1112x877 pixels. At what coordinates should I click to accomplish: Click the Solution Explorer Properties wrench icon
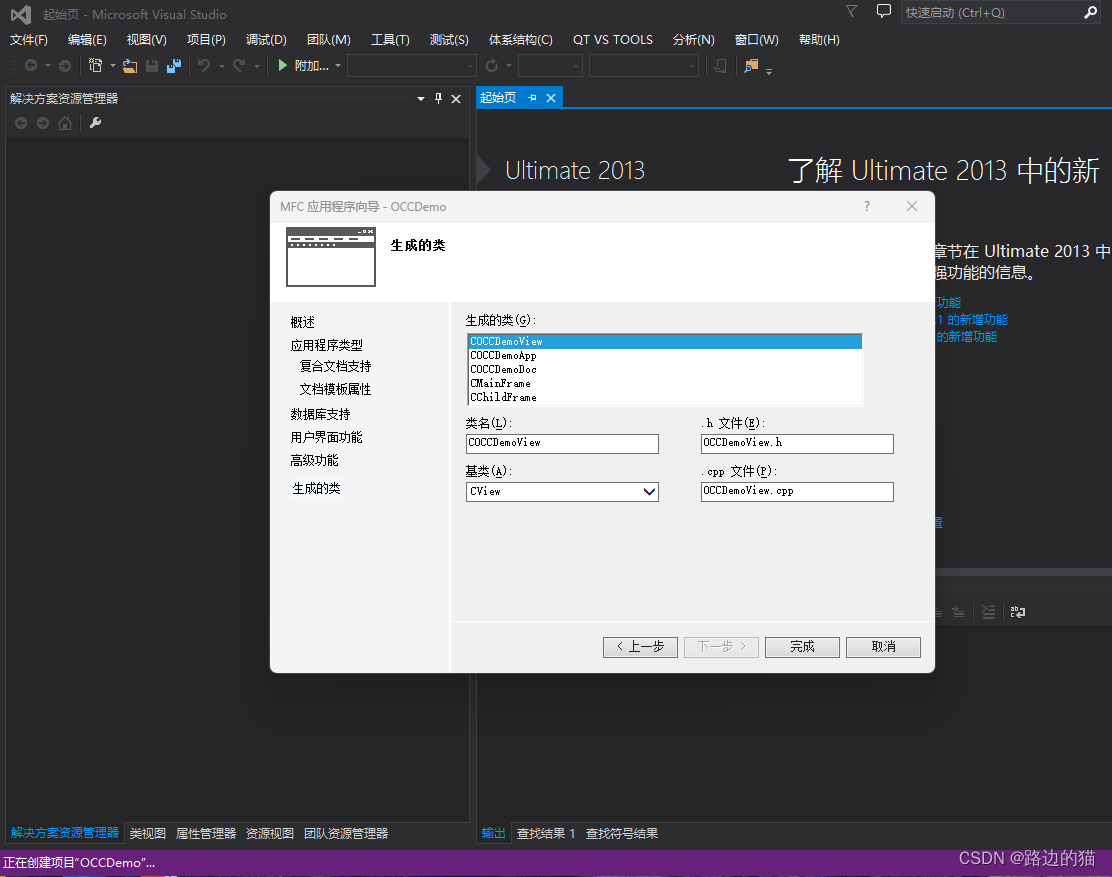coord(95,123)
